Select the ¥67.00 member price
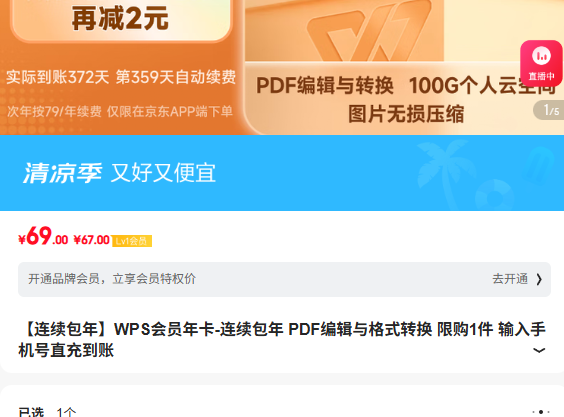Screen dimensions: 564x417 [91, 240]
